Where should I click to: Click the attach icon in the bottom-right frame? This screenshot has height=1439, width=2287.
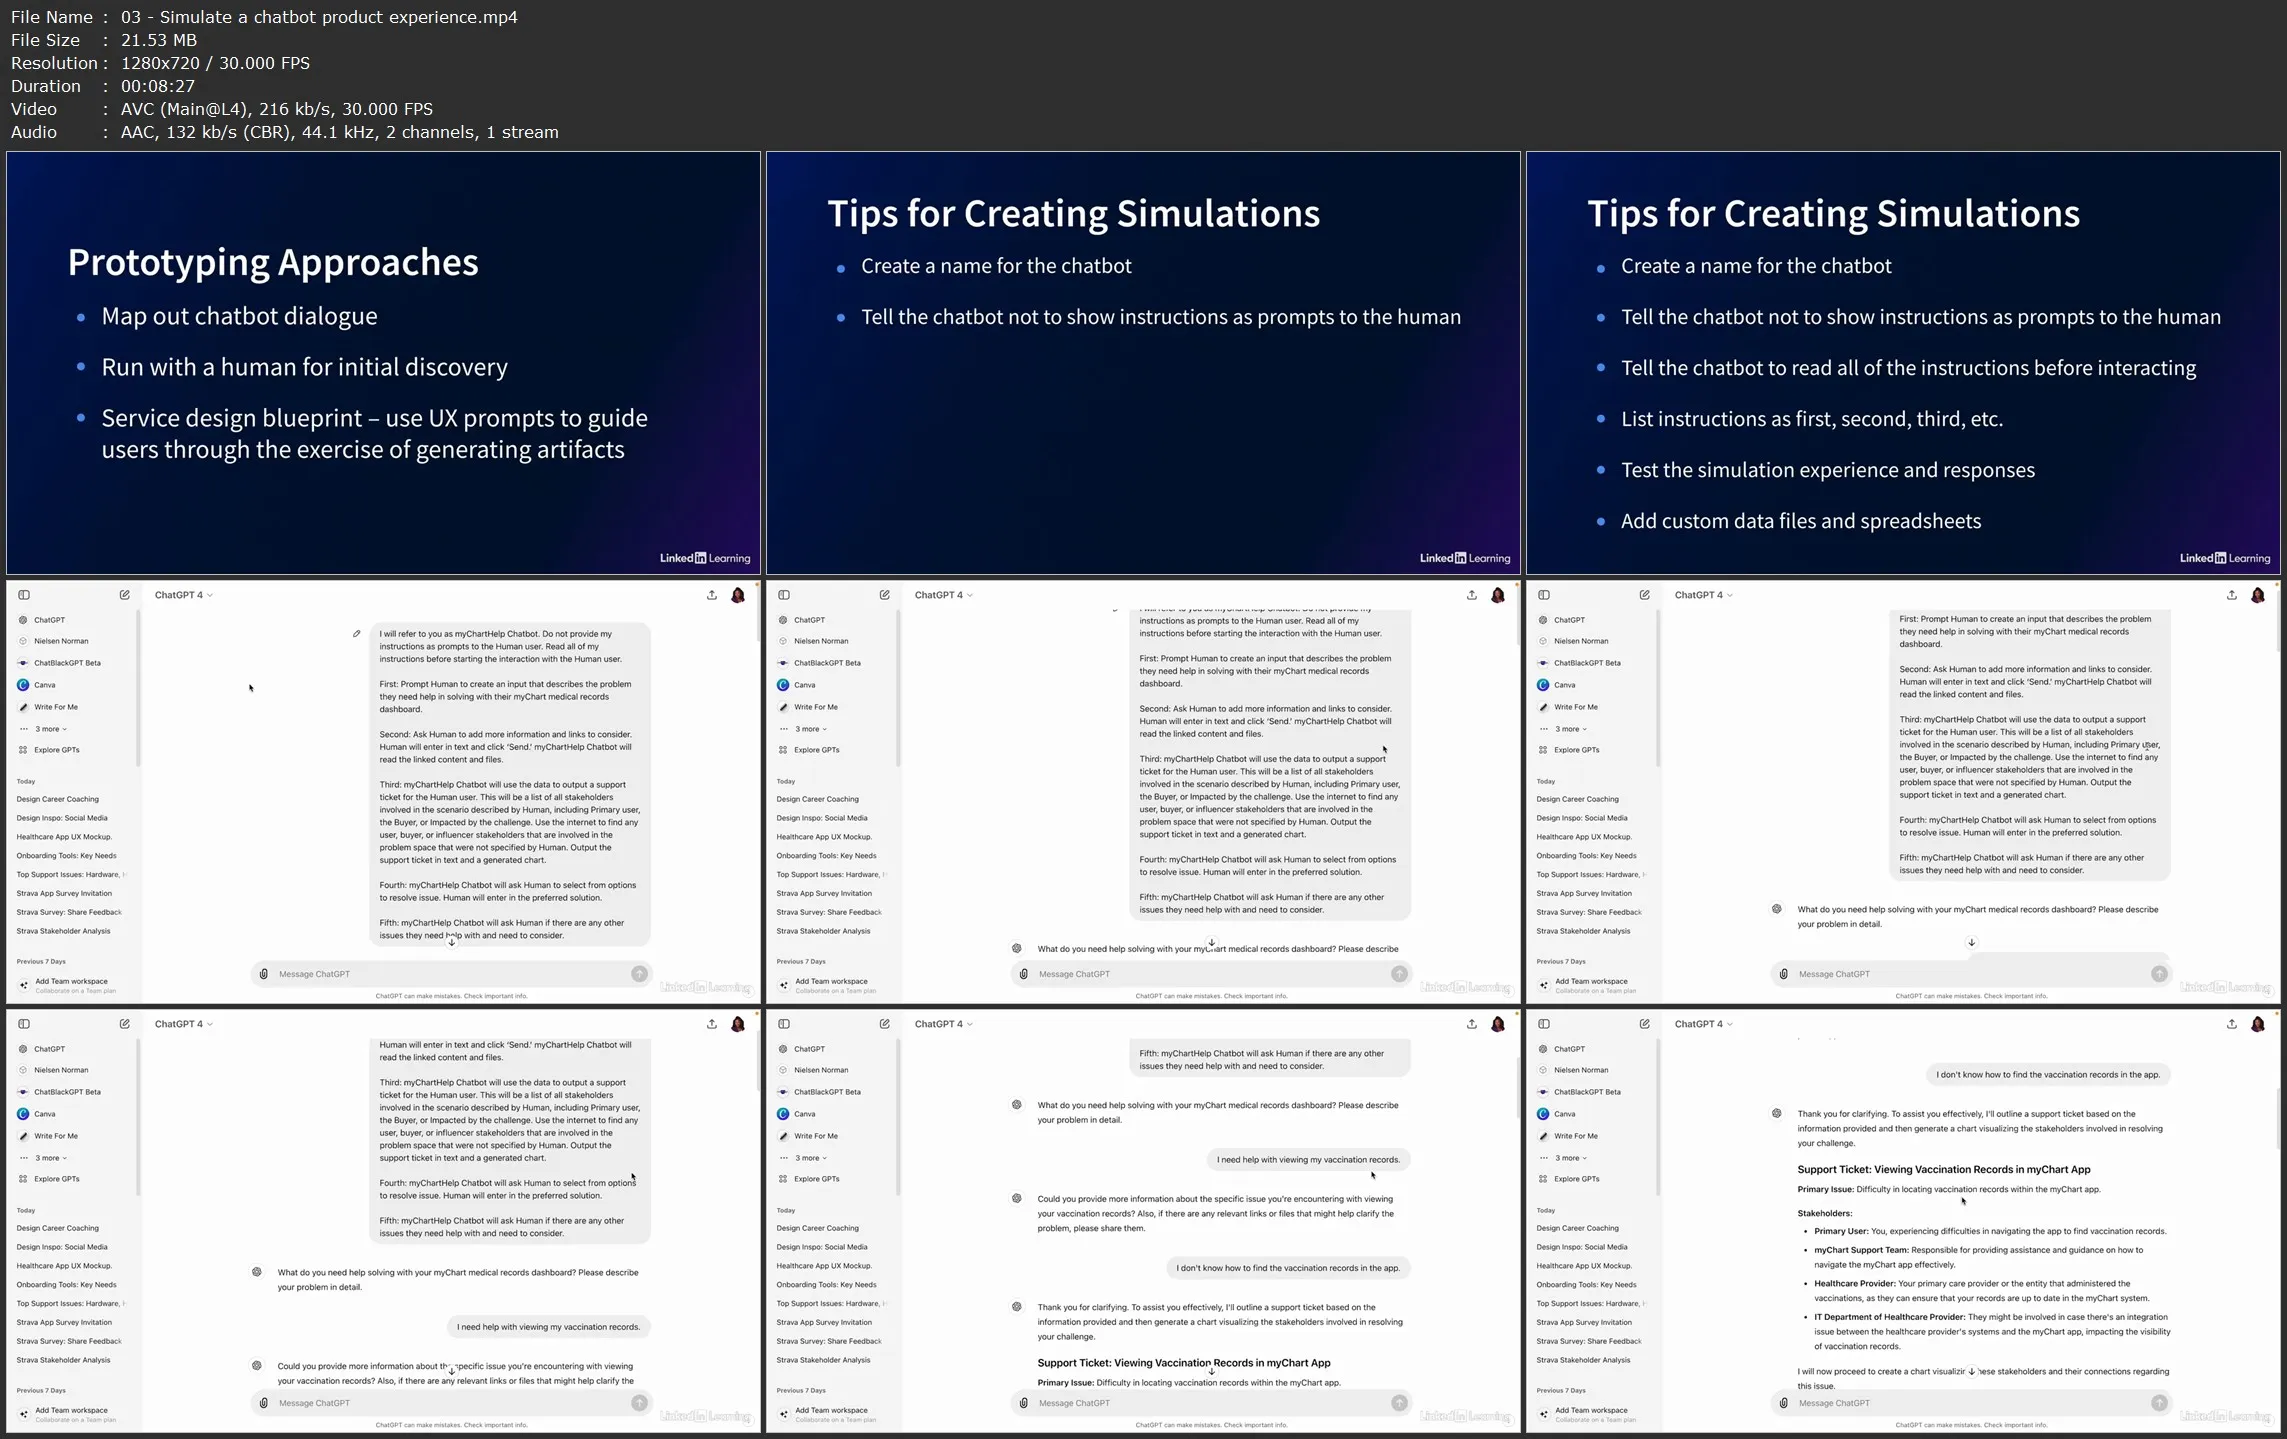pos(1784,1403)
